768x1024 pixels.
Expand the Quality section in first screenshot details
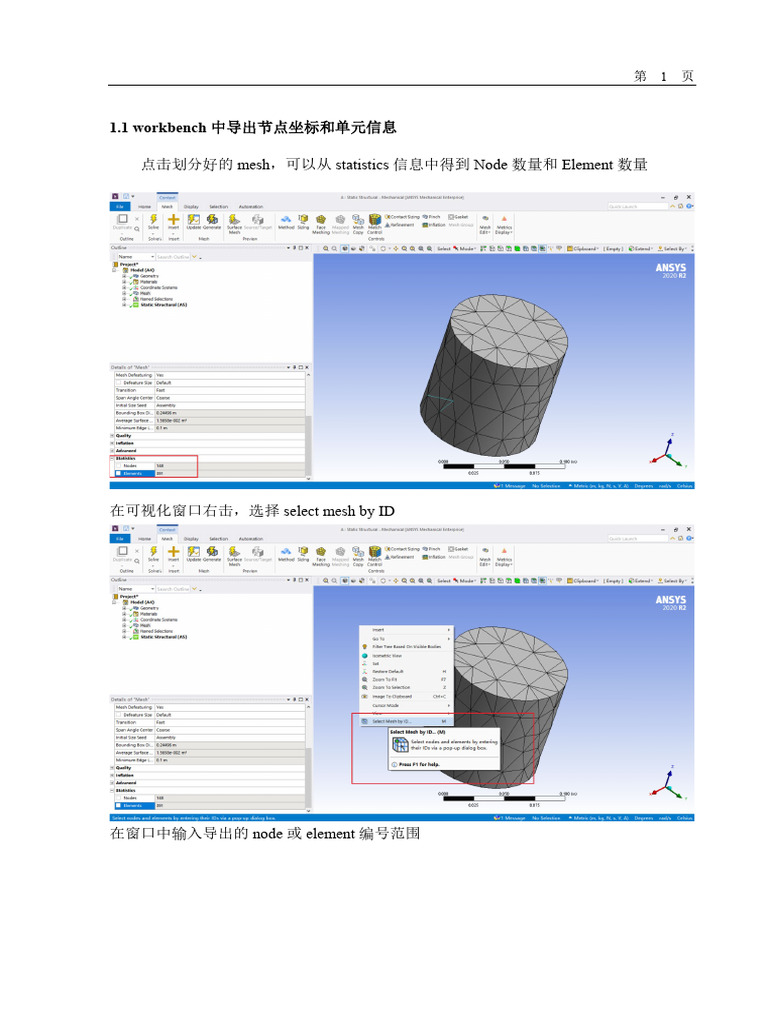tap(112, 436)
